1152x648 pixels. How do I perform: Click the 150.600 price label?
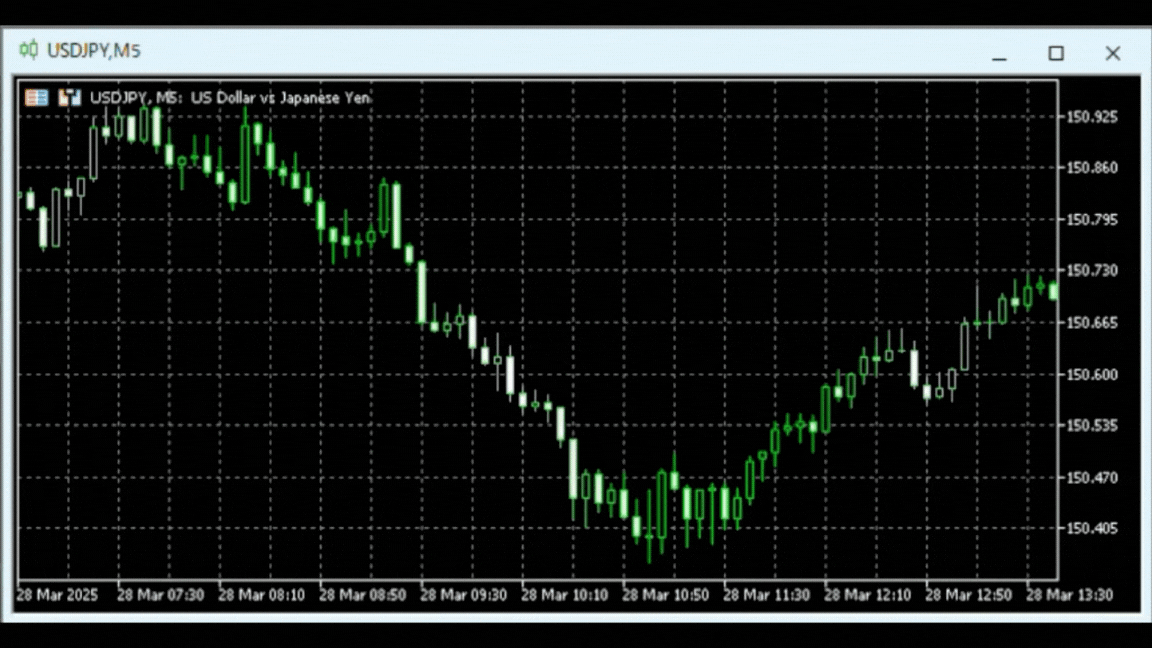1092,375
